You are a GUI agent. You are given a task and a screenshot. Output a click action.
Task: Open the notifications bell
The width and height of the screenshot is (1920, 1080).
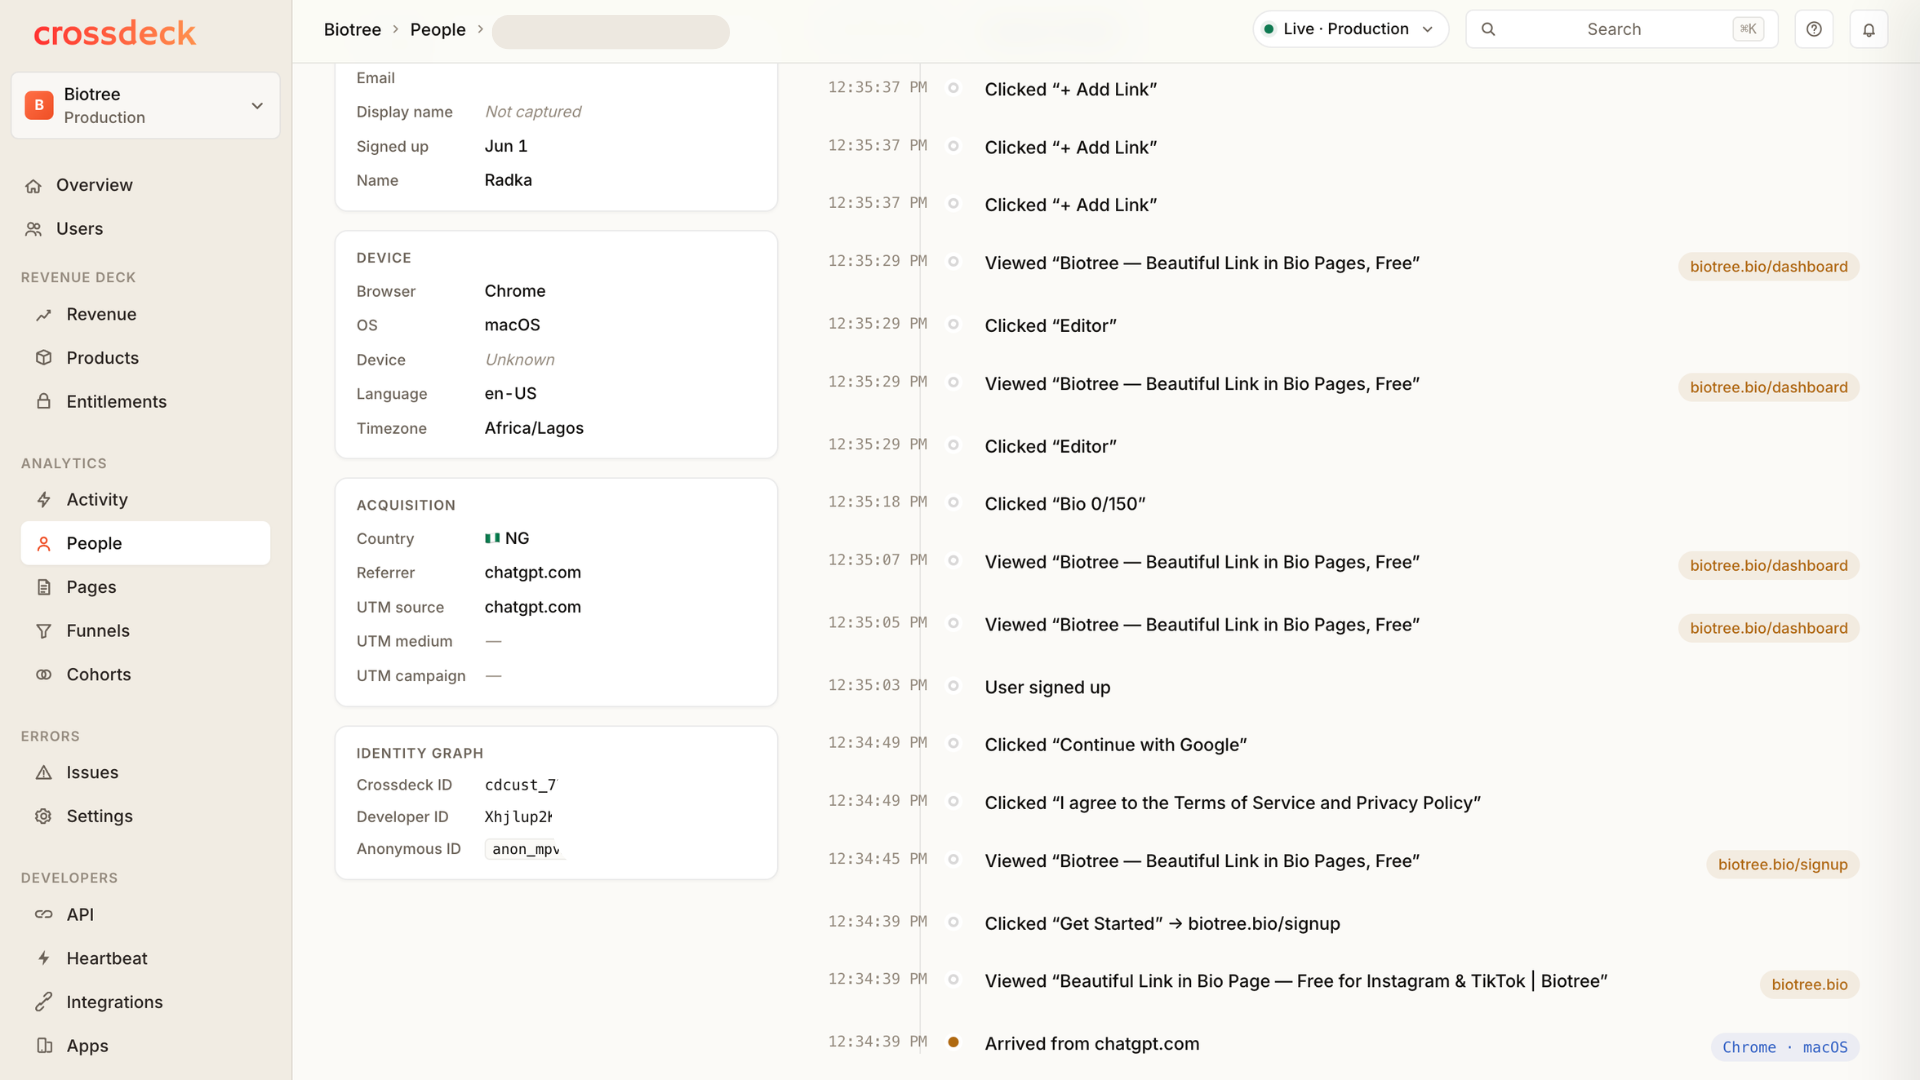[1869, 29]
